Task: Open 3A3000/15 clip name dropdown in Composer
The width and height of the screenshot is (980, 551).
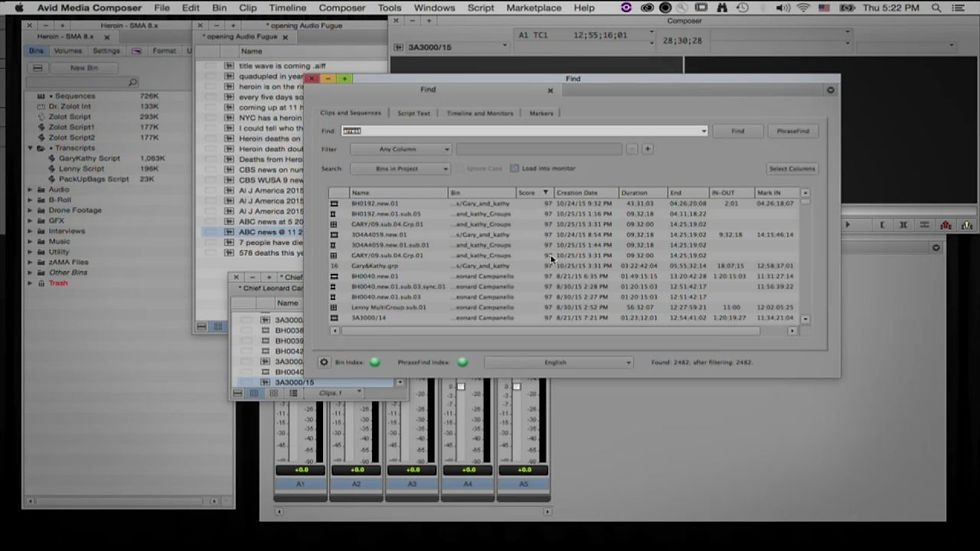Action: tap(504, 46)
